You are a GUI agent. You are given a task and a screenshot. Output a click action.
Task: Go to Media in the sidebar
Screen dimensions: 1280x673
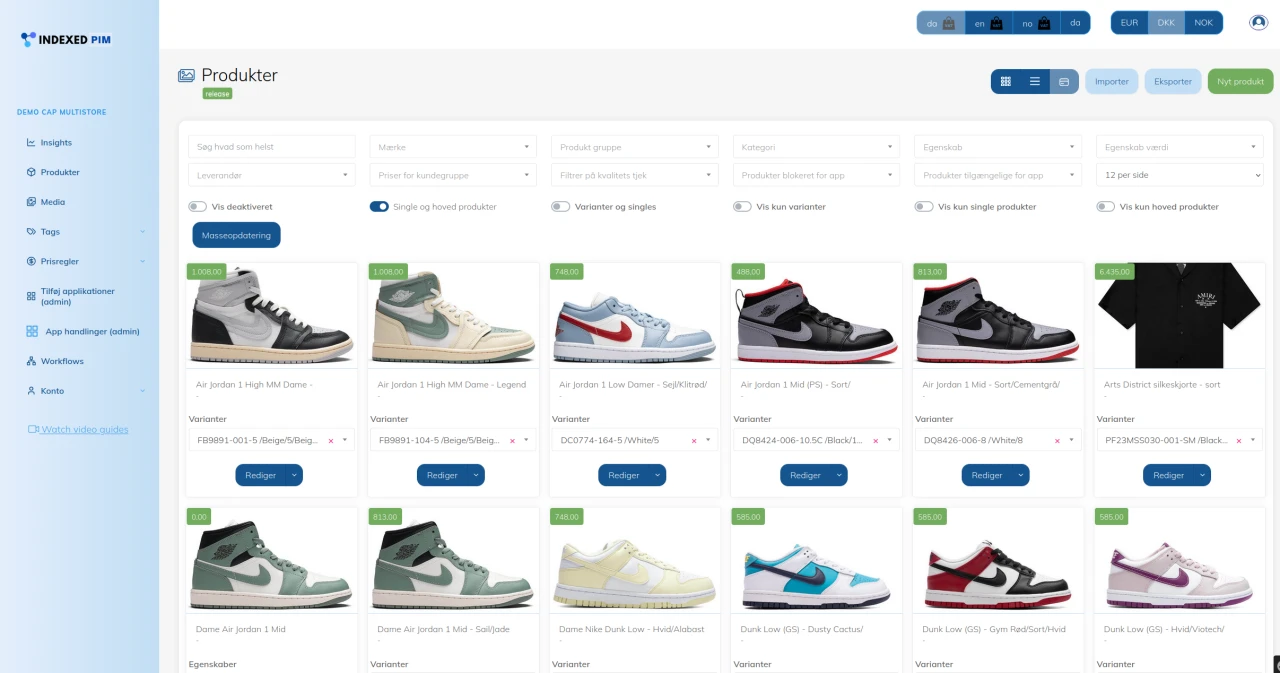click(x=53, y=202)
